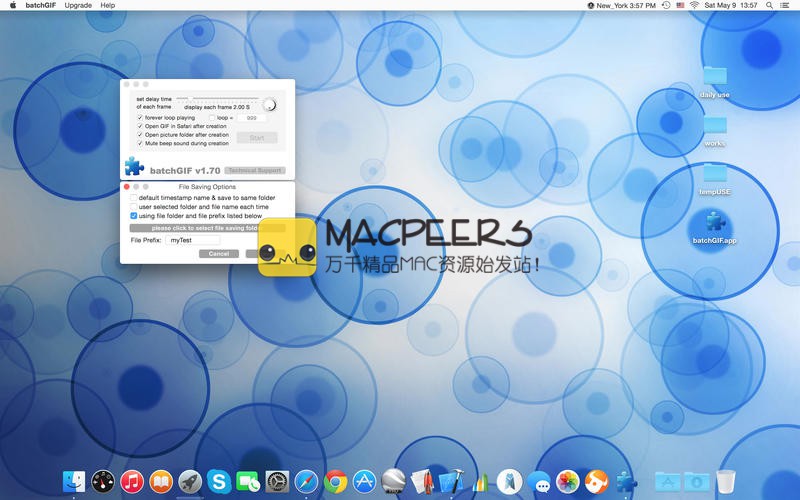
Task: Open the Trash in the dock
Action: pyautogui.click(x=726, y=481)
